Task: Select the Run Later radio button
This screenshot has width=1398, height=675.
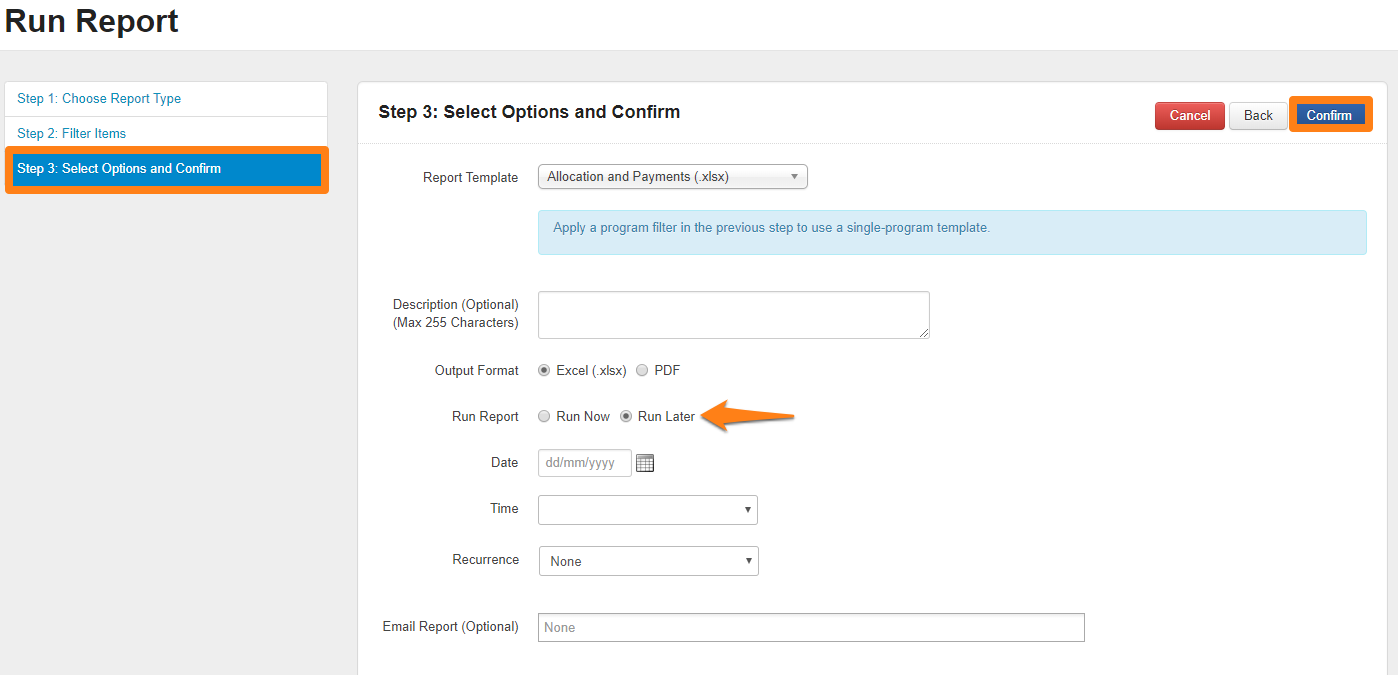Action: point(626,417)
